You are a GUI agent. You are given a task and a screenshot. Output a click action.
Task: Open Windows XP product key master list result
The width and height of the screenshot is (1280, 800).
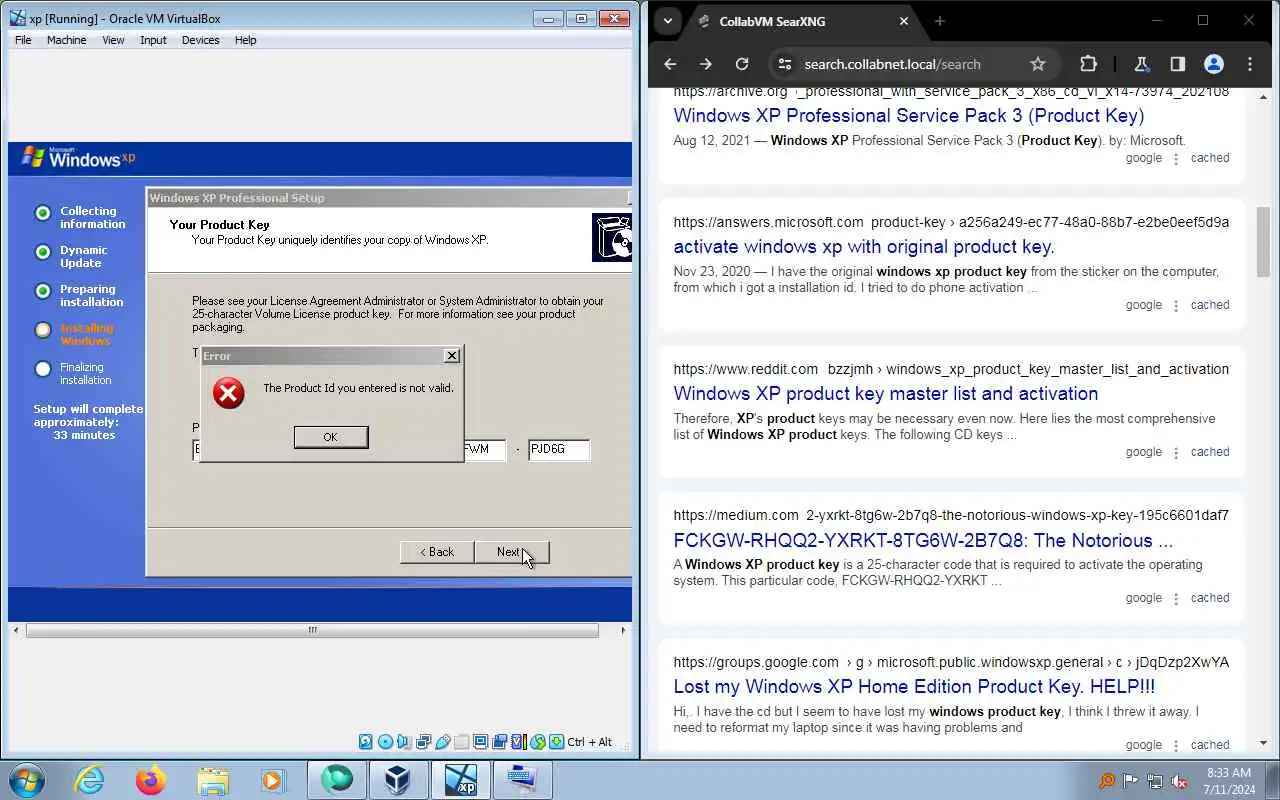pos(885,393)
